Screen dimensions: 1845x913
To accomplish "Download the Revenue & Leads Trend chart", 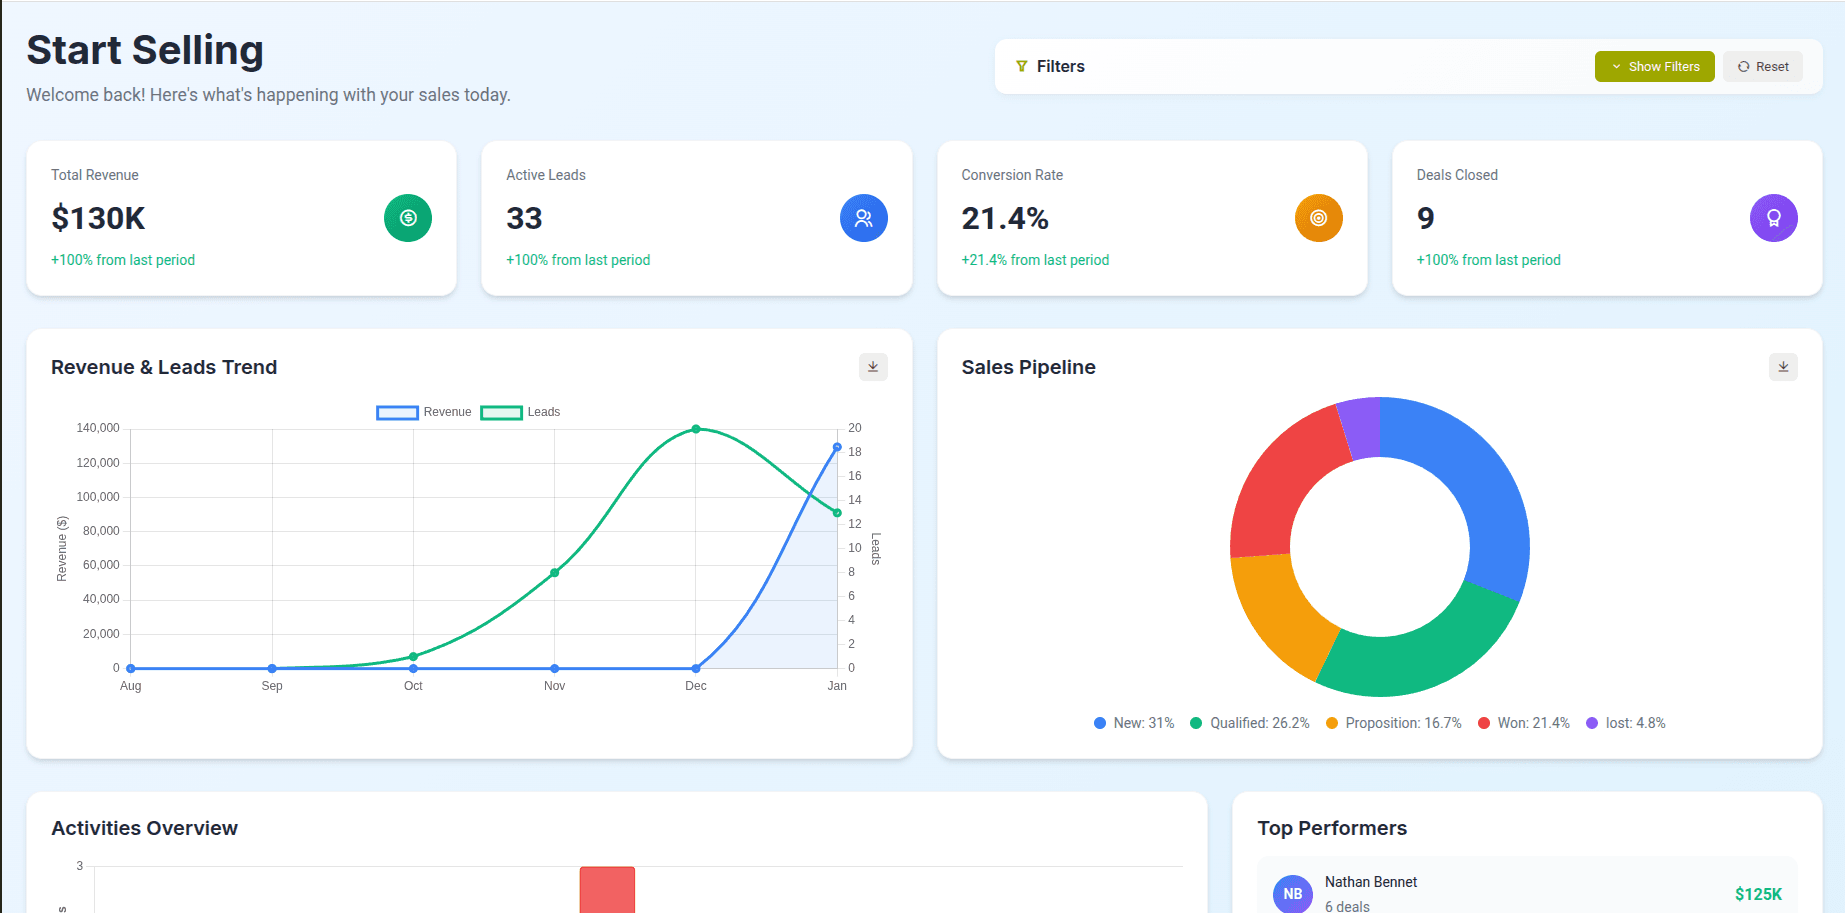I will point(872,367).
